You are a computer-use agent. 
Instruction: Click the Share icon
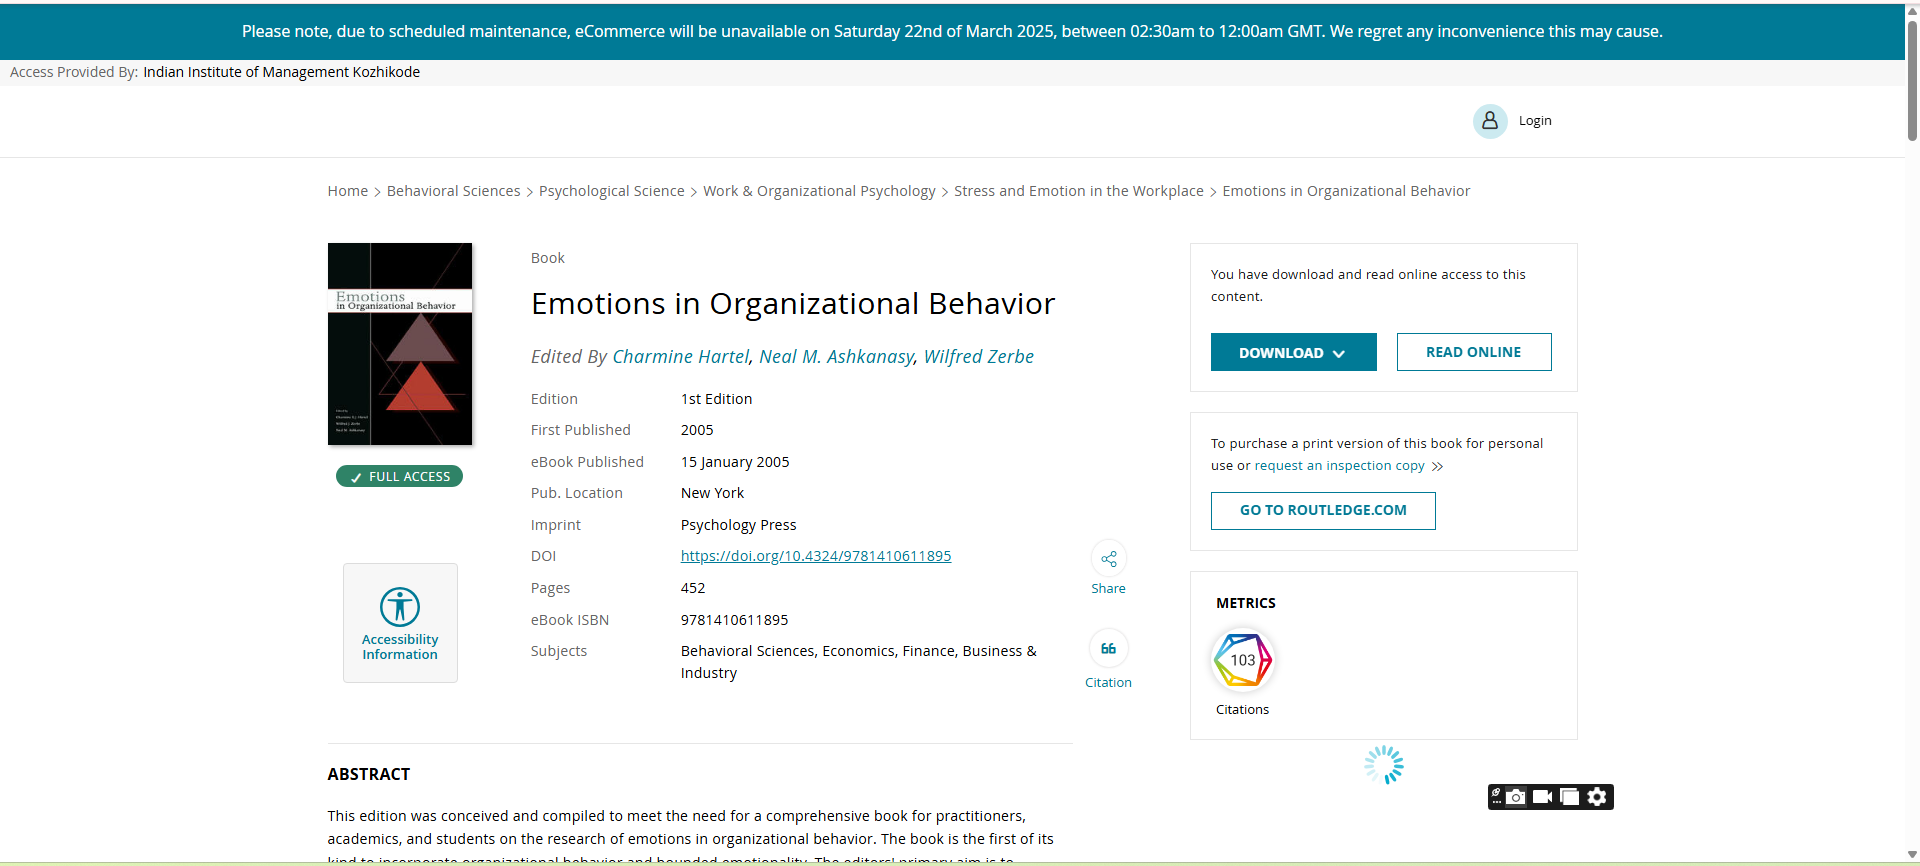pyautogui.click(x=1108, y=559)
